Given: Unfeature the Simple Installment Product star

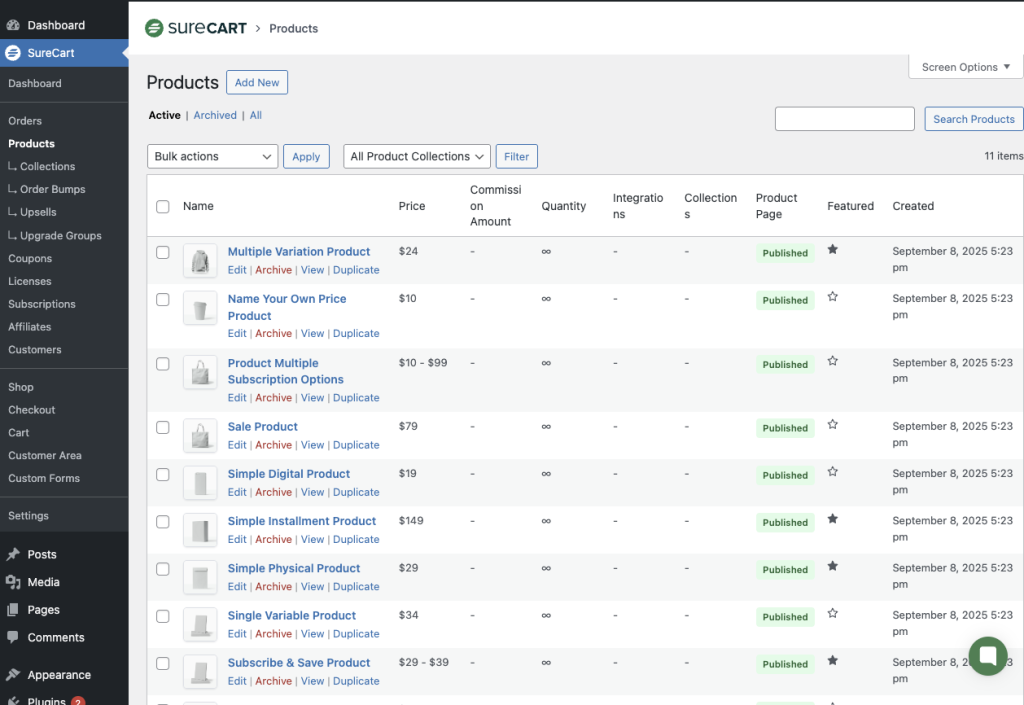Looking at the screenshot, I should coord(832,519).
